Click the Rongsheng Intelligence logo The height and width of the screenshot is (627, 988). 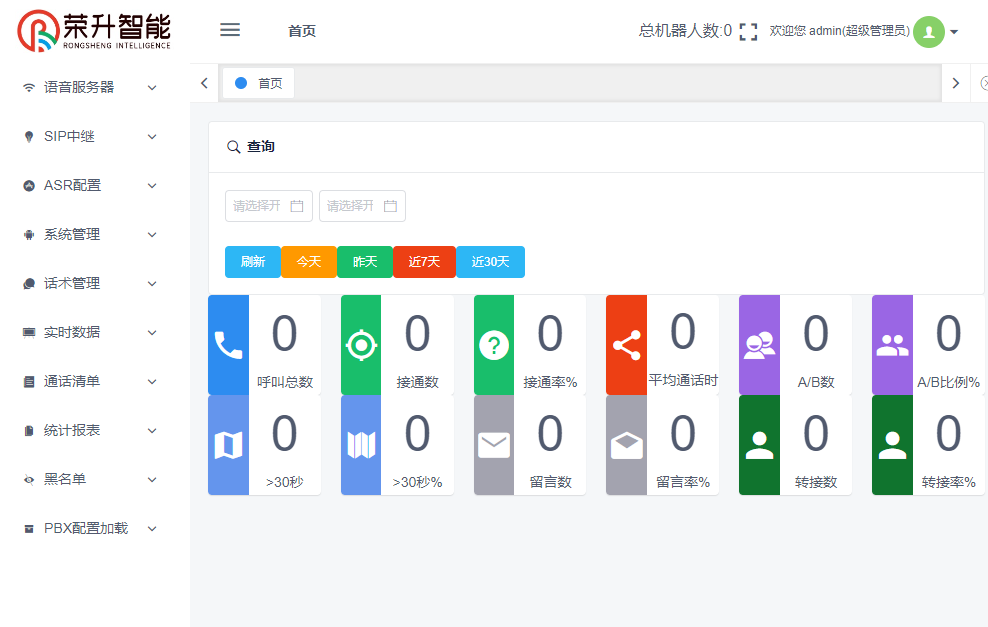pos(94,30)
